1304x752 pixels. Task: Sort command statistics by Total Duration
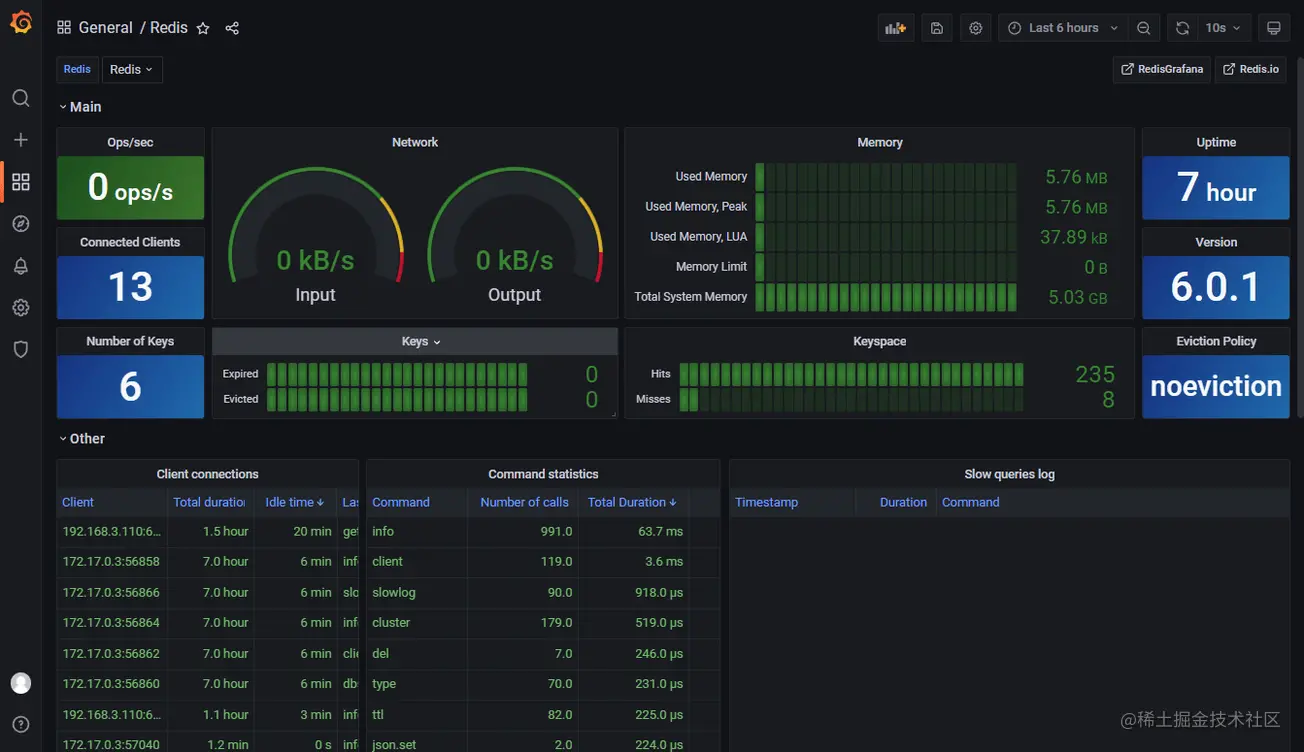pos(632,502)
